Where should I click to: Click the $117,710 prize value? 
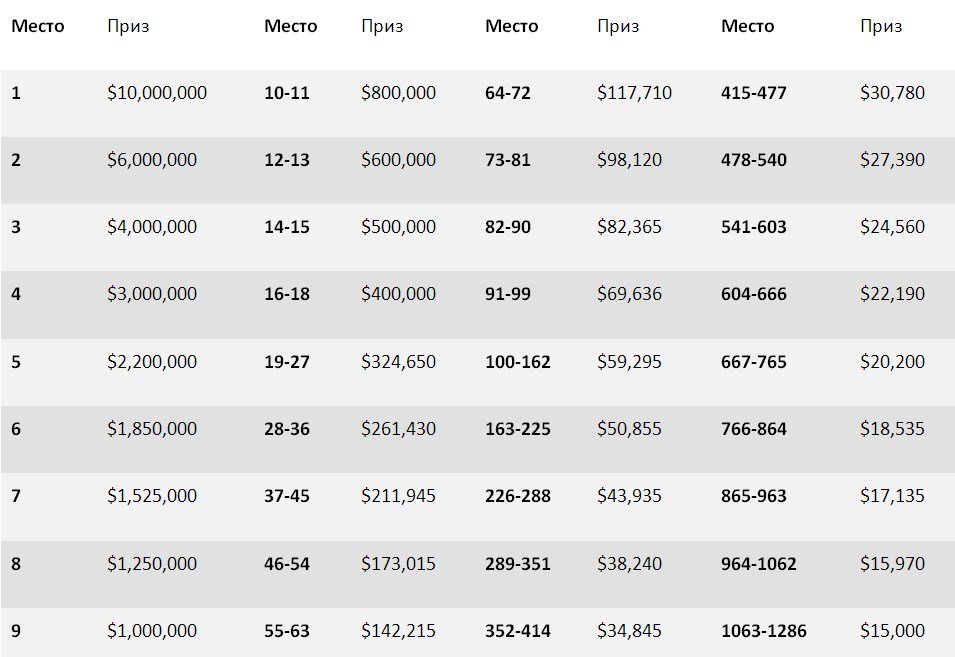pyautogui.click(x=634, y=93)
